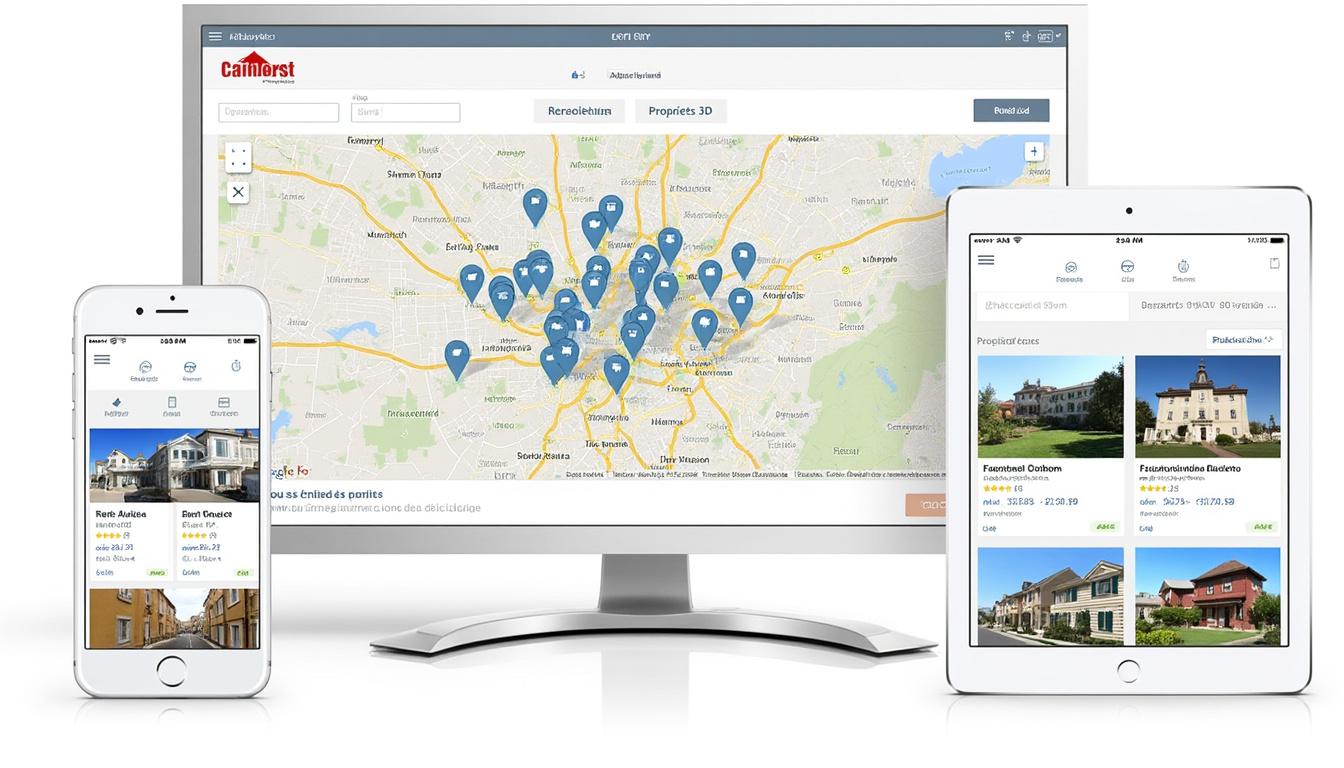Open the dropdown arrow in the browser toolbar
The width and height of the screenshot is (1344, 768).
point(1057,35)
